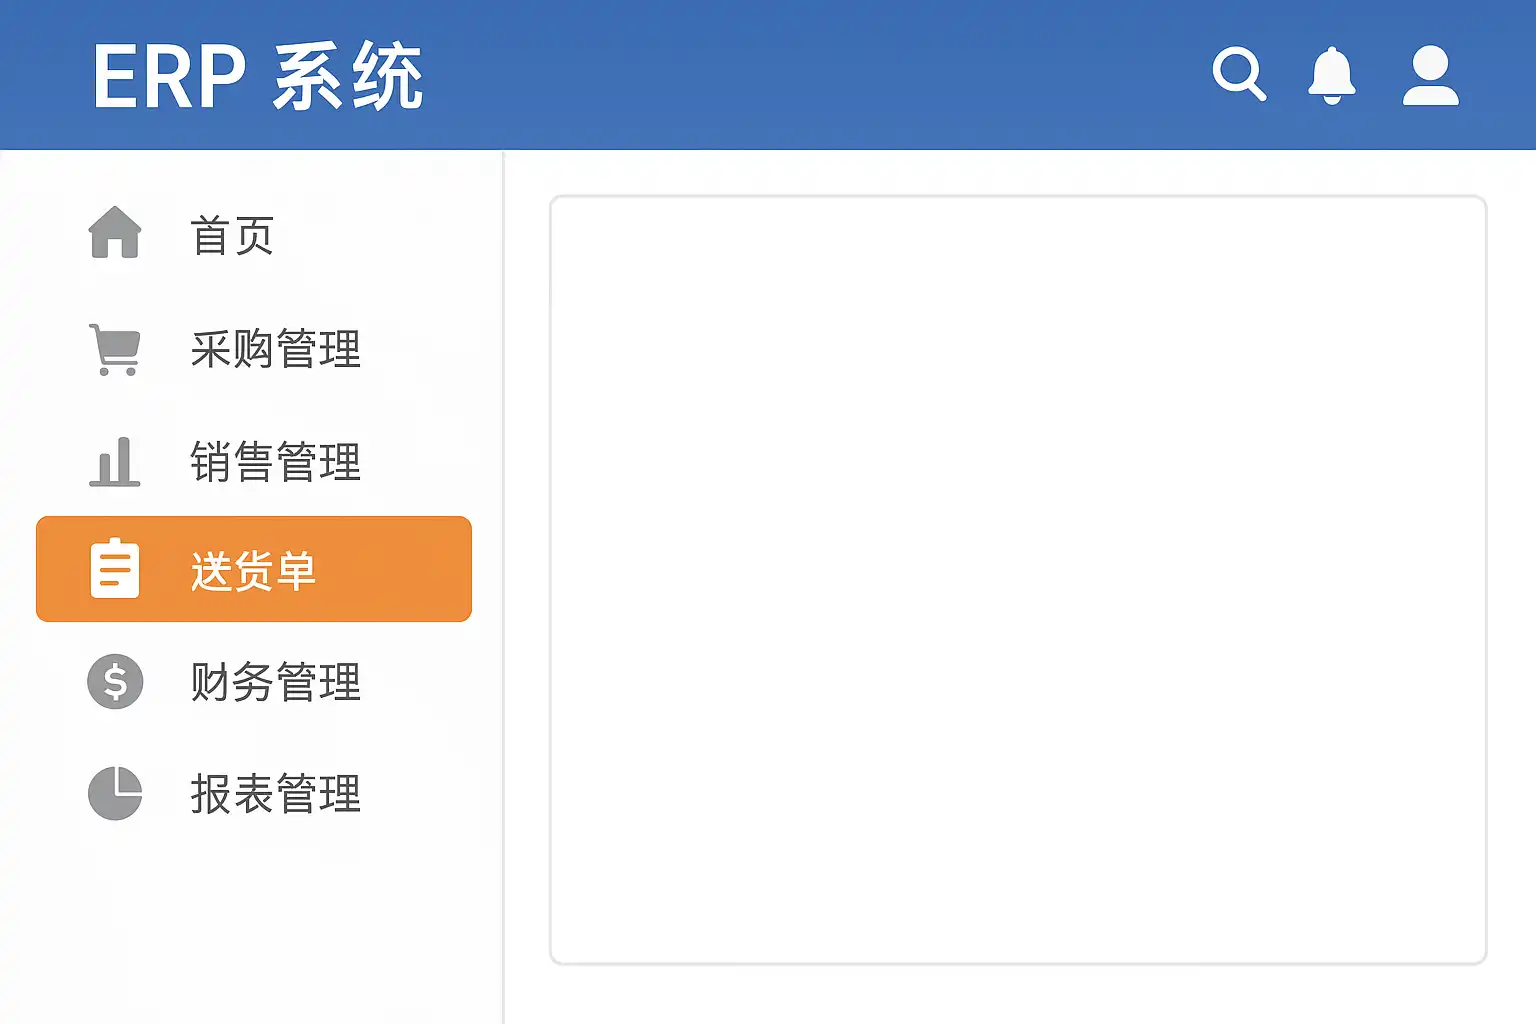The width and height of the screenshot is (1536, 1024).
Task: Open the 采购管理 menu item
Action: pos(275,350)
